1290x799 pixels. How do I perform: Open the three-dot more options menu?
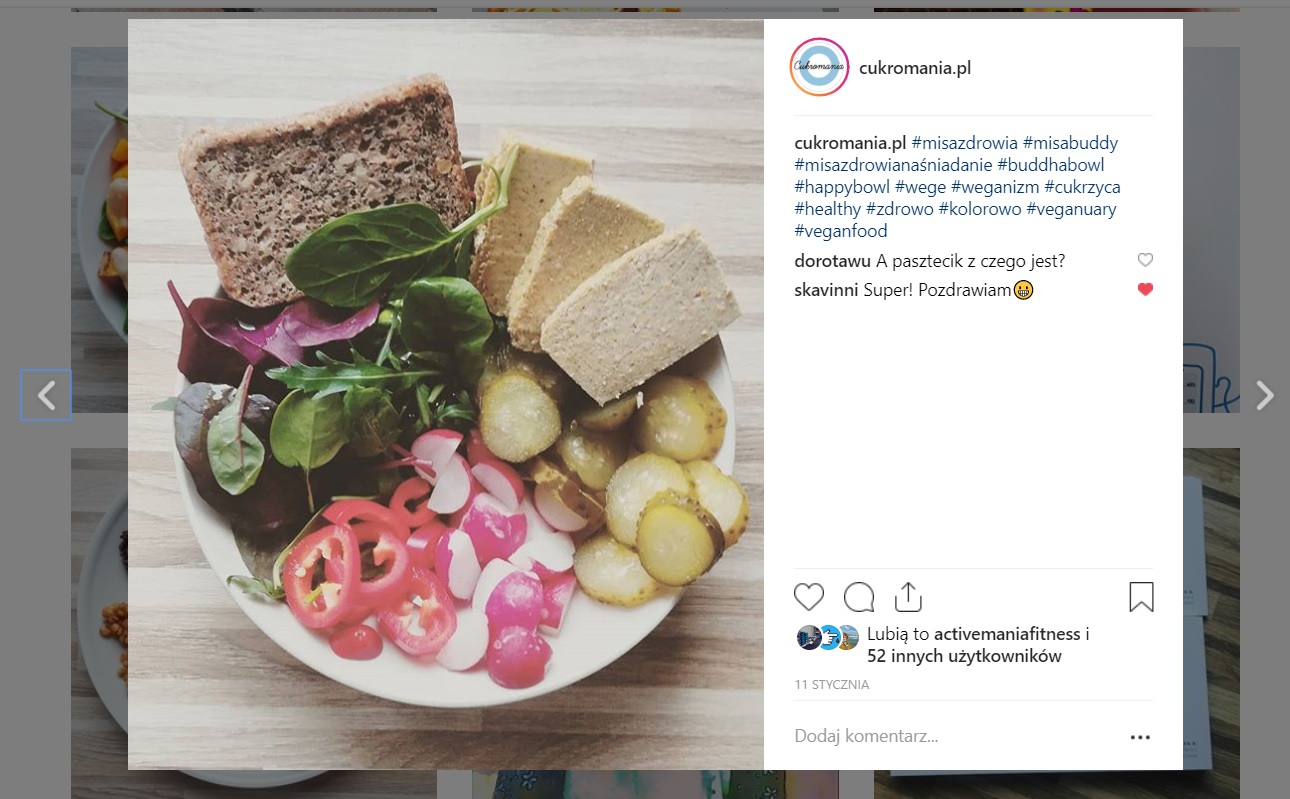1140,737
